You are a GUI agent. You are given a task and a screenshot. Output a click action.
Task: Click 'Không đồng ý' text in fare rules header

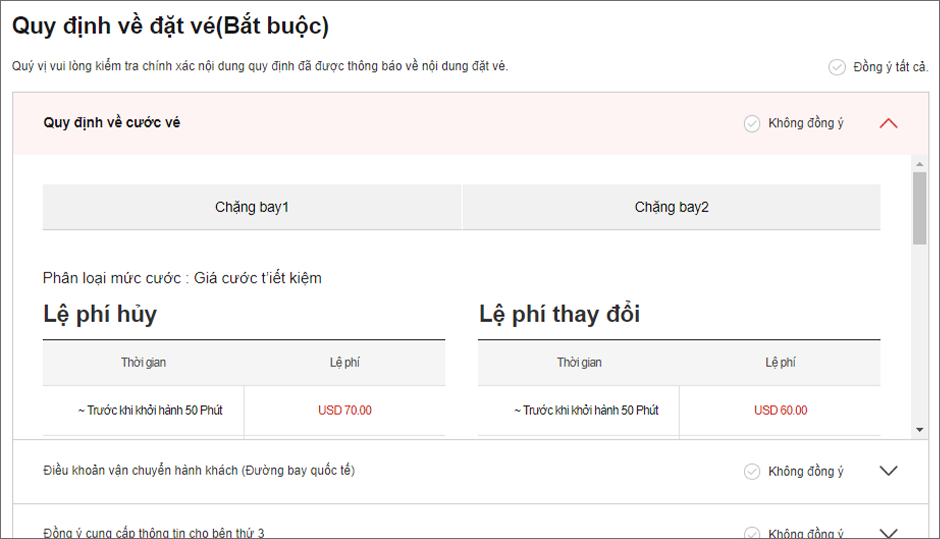click(806, 124)
